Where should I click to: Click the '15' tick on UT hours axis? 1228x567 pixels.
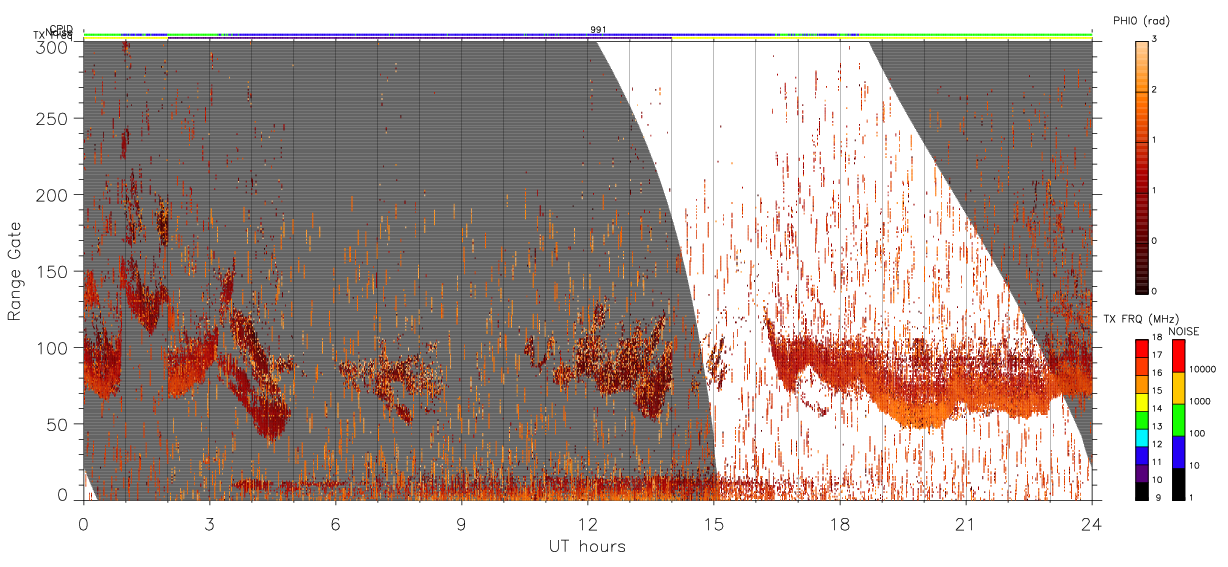coord(714,524)
